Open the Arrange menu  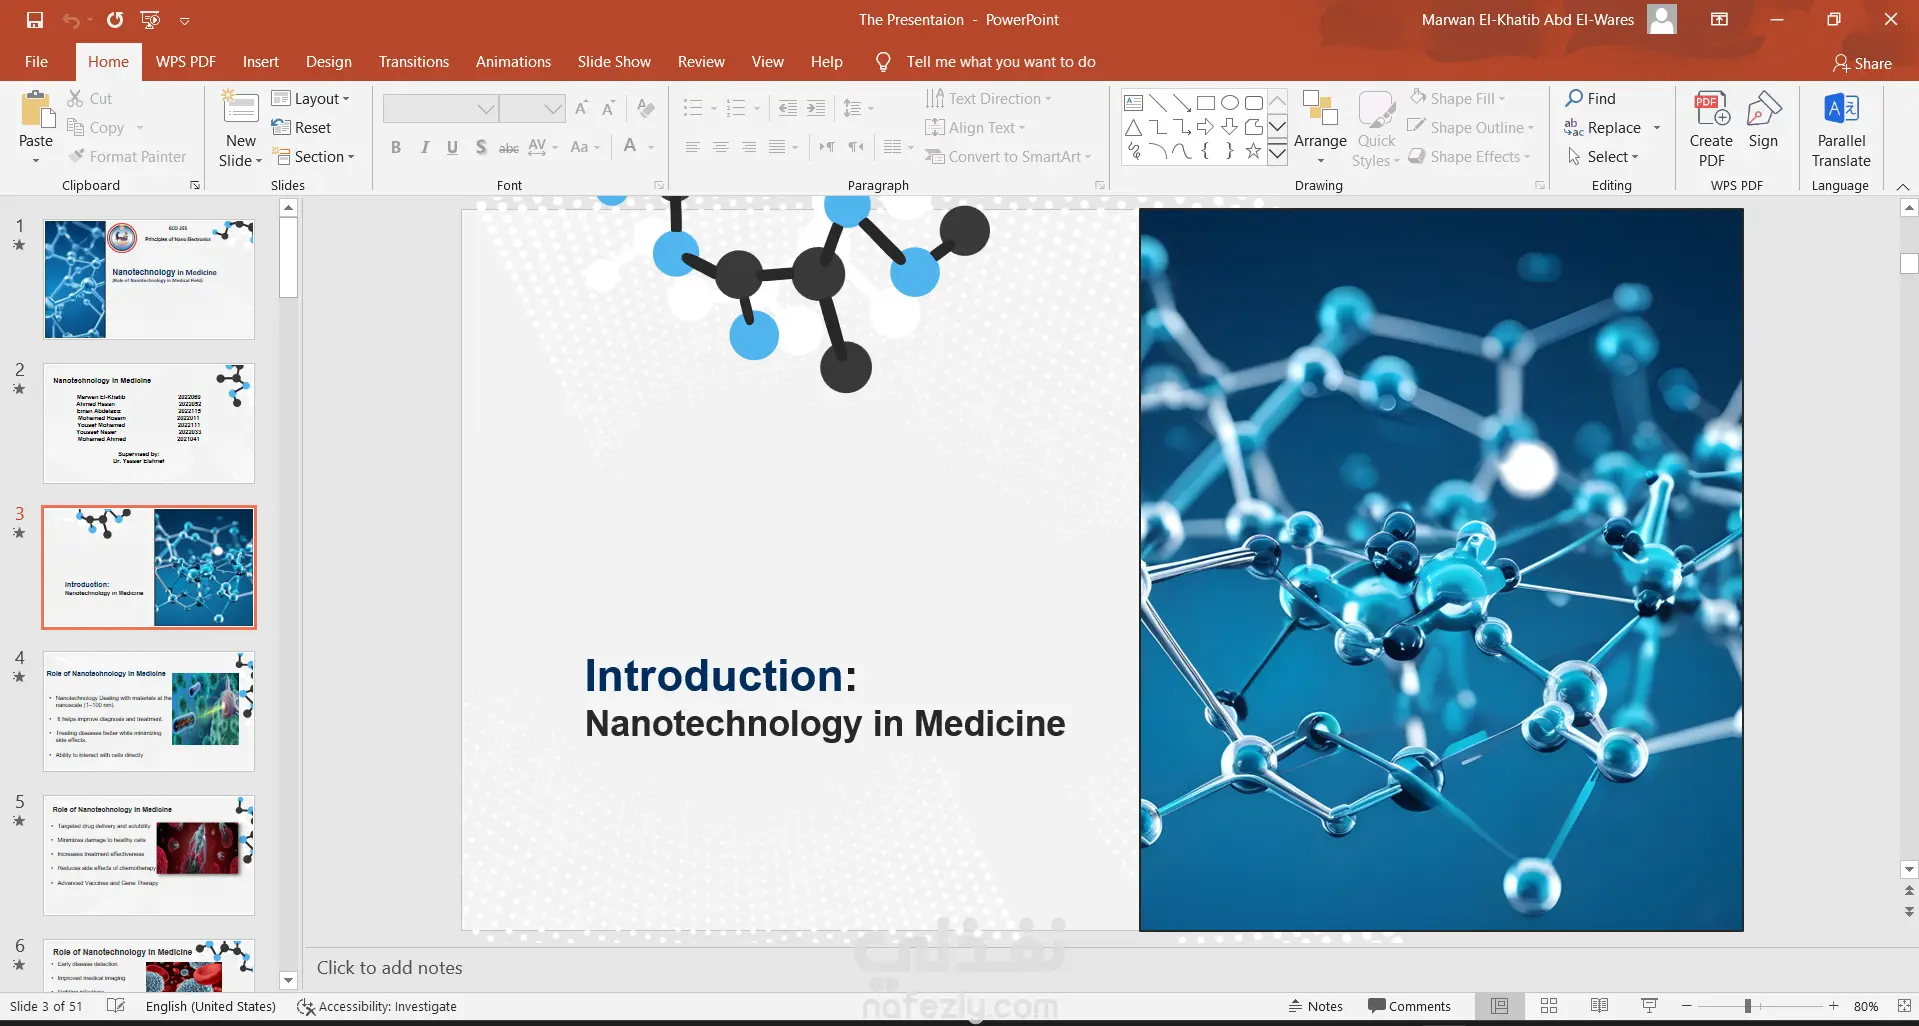[1320, 130]
